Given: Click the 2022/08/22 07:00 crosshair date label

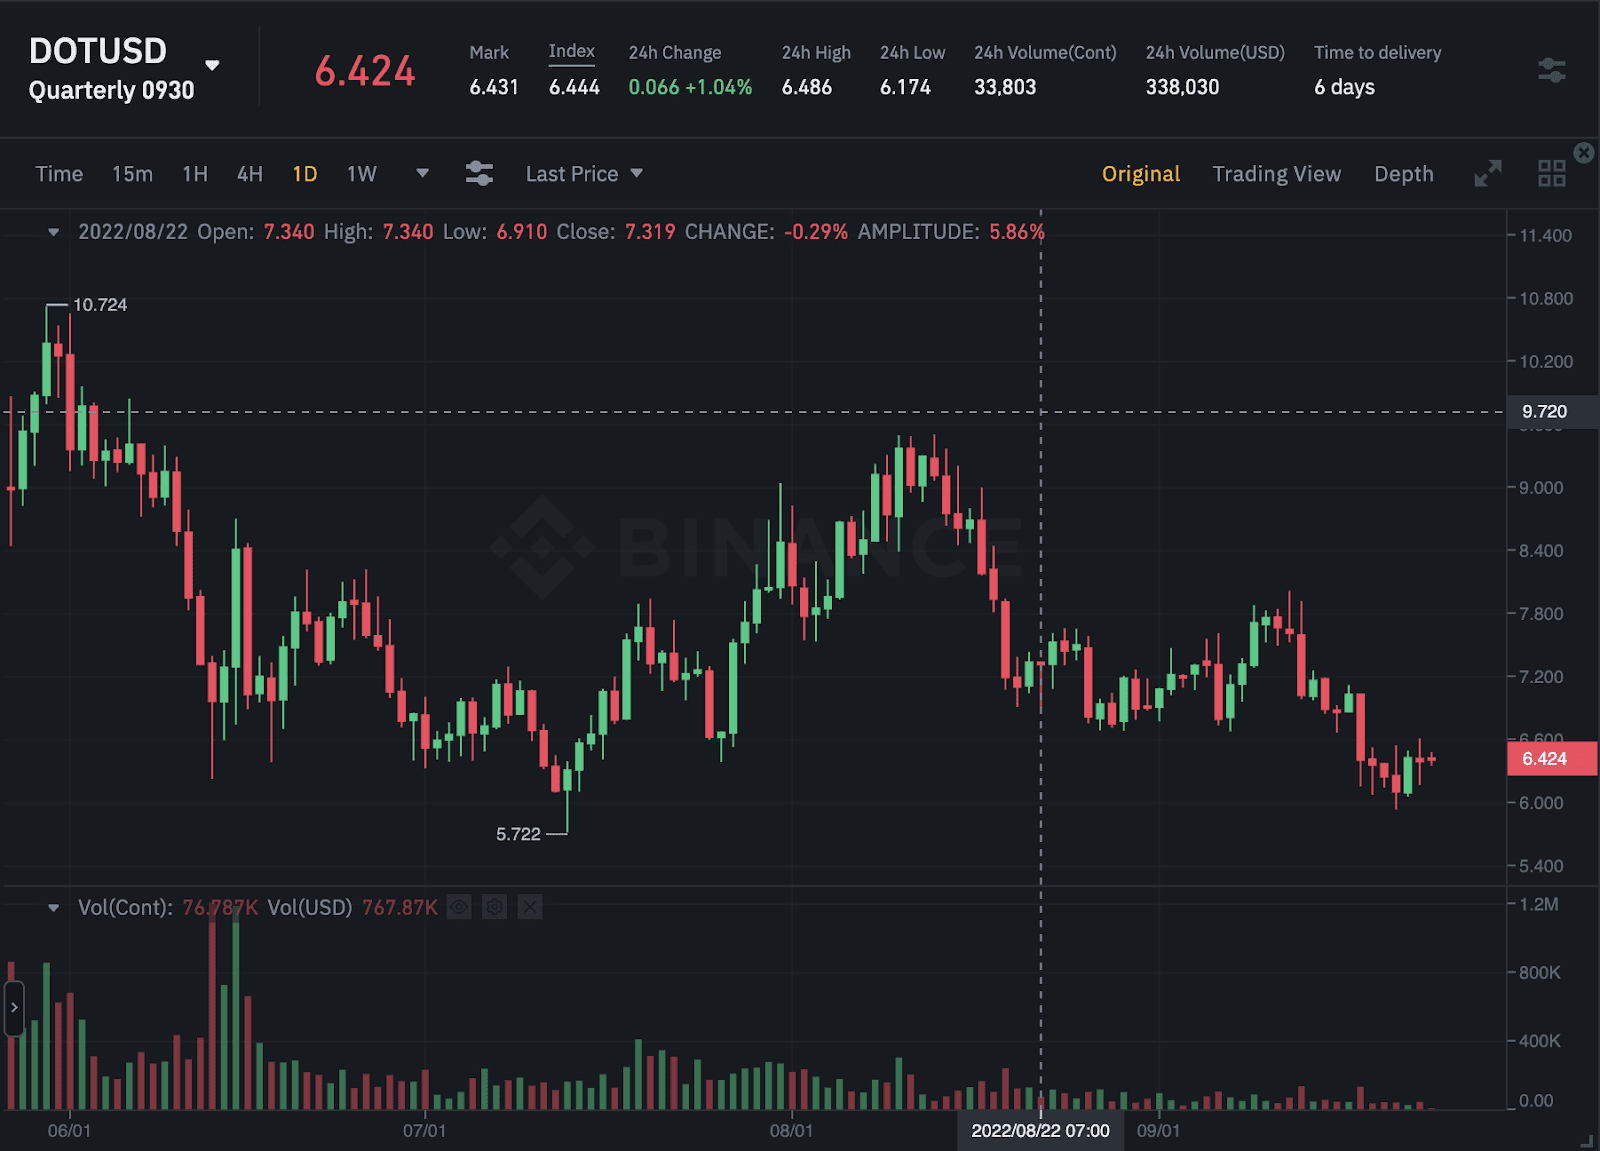Looking at the screenshot, I should tap(1040, 1131).
